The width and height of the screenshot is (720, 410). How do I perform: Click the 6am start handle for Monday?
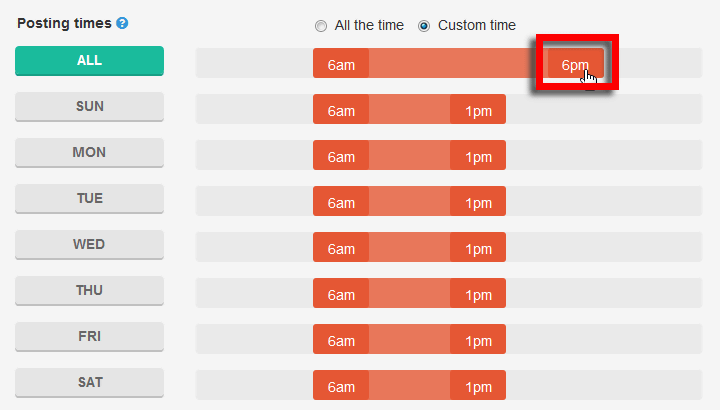click(341, 155)
